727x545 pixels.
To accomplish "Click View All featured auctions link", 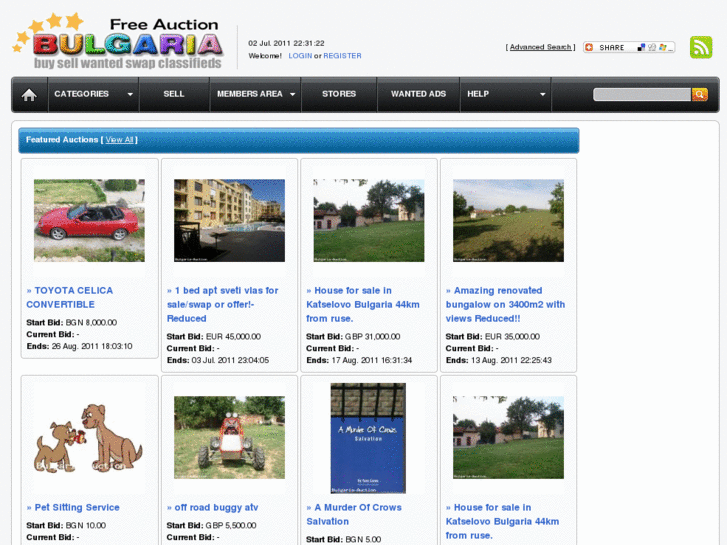I will pyautogui.click(x=119, y=140).
